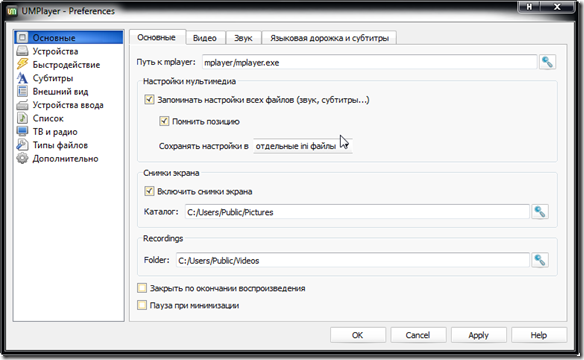This screenshot has width=584, height=360.
Task: Select Устройства in the sidebar list
Action: 69,51
